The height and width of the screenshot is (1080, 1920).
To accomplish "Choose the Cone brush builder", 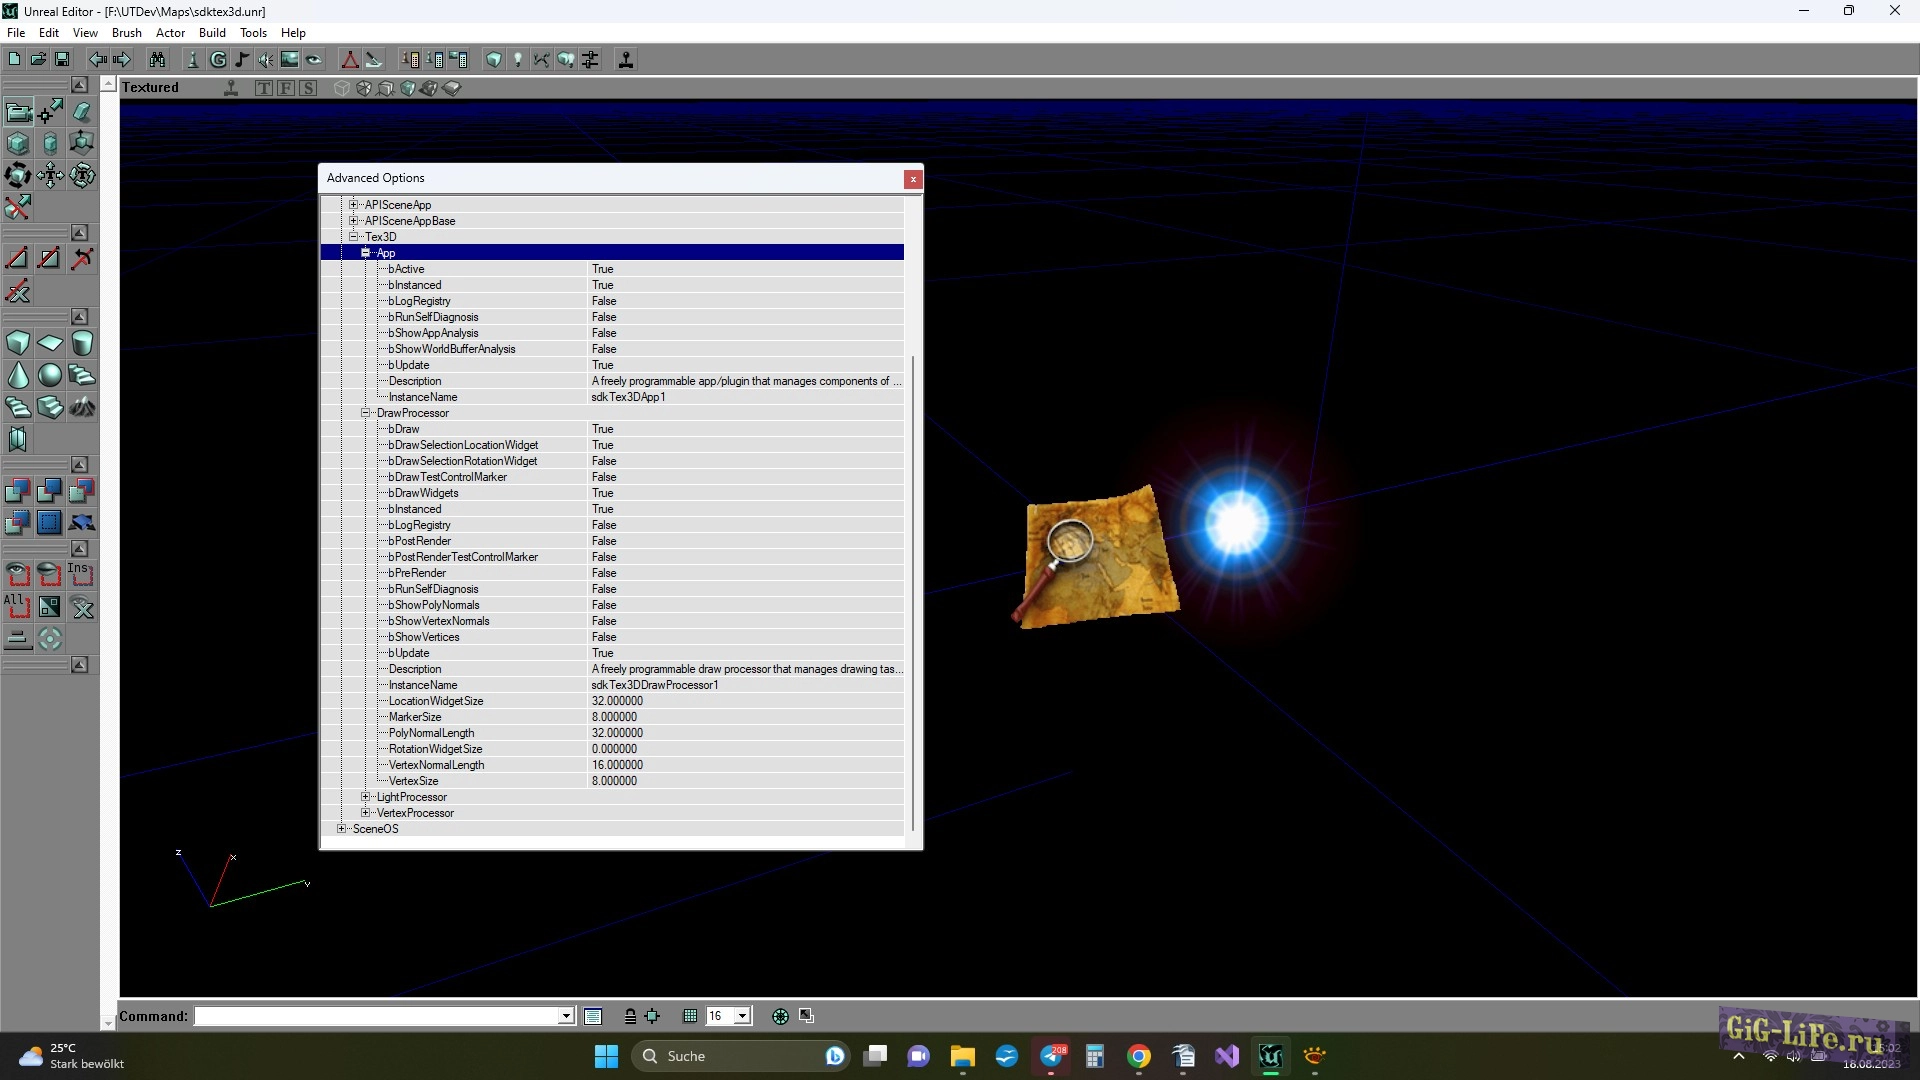I will pos(18,375).
